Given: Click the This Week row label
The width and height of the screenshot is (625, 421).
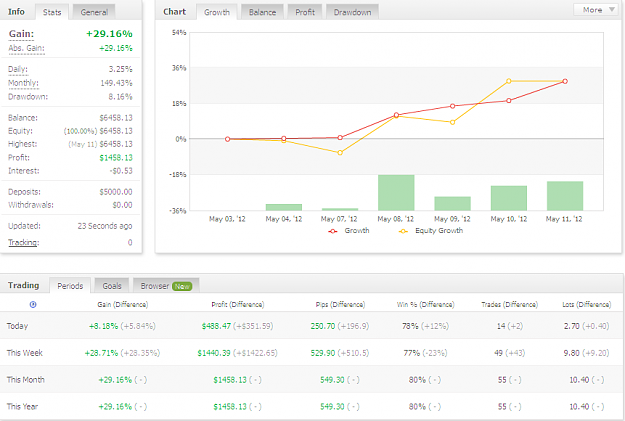Looking at the screenshot, I should pos(25,353).
